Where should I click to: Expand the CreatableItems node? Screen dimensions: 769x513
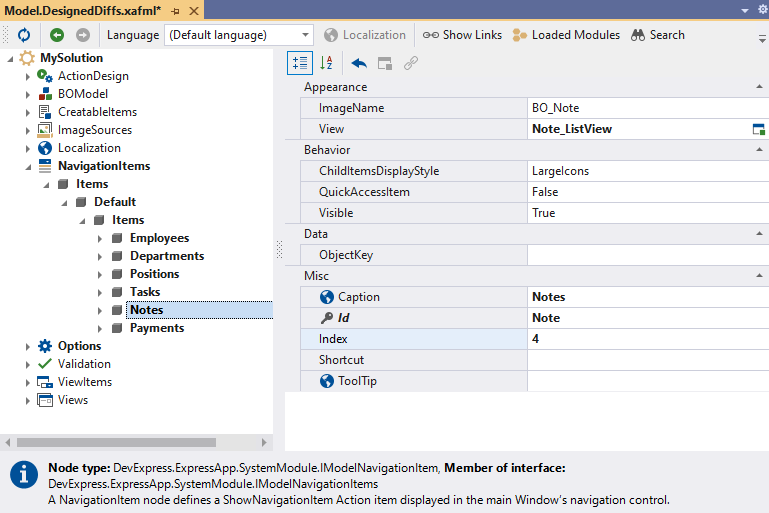28,113
